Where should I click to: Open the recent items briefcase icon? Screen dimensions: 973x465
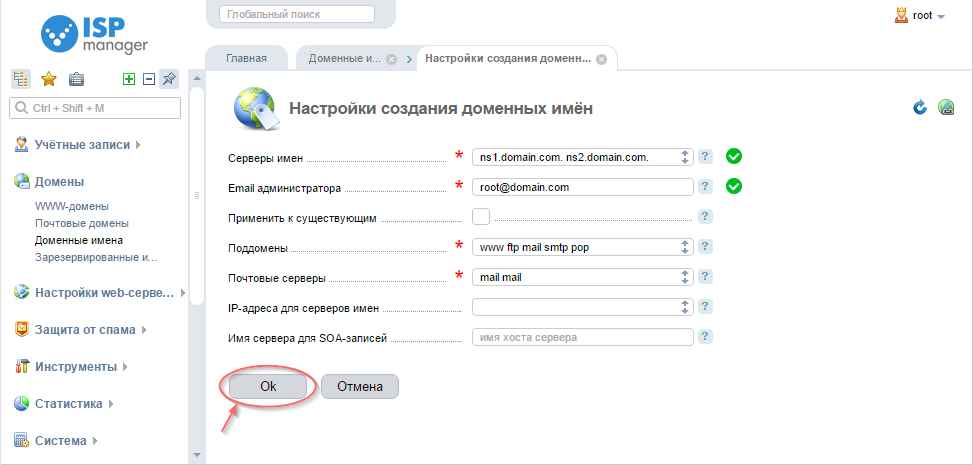click(x=76, y=79)
